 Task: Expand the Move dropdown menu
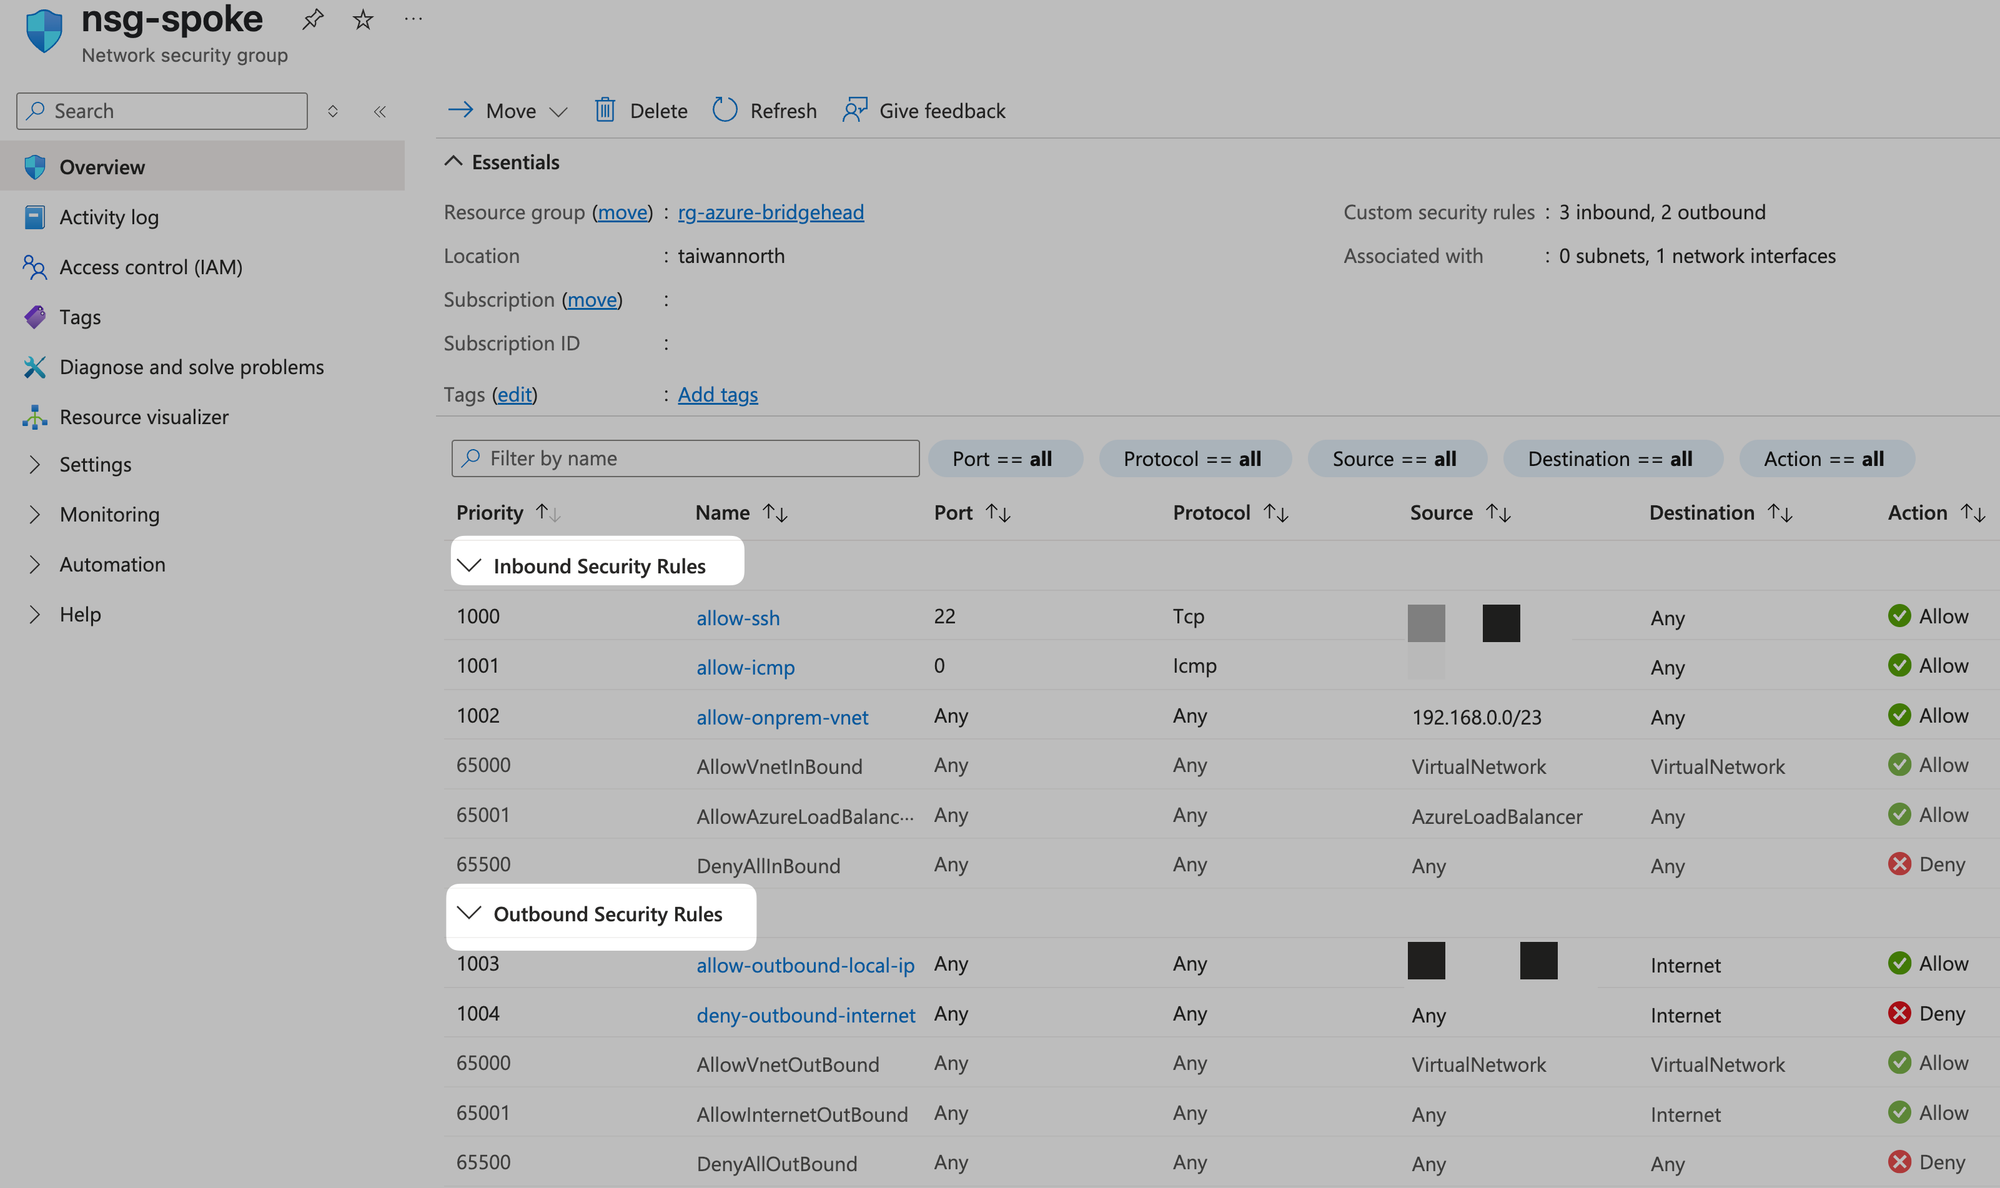[x=558, y=111]
